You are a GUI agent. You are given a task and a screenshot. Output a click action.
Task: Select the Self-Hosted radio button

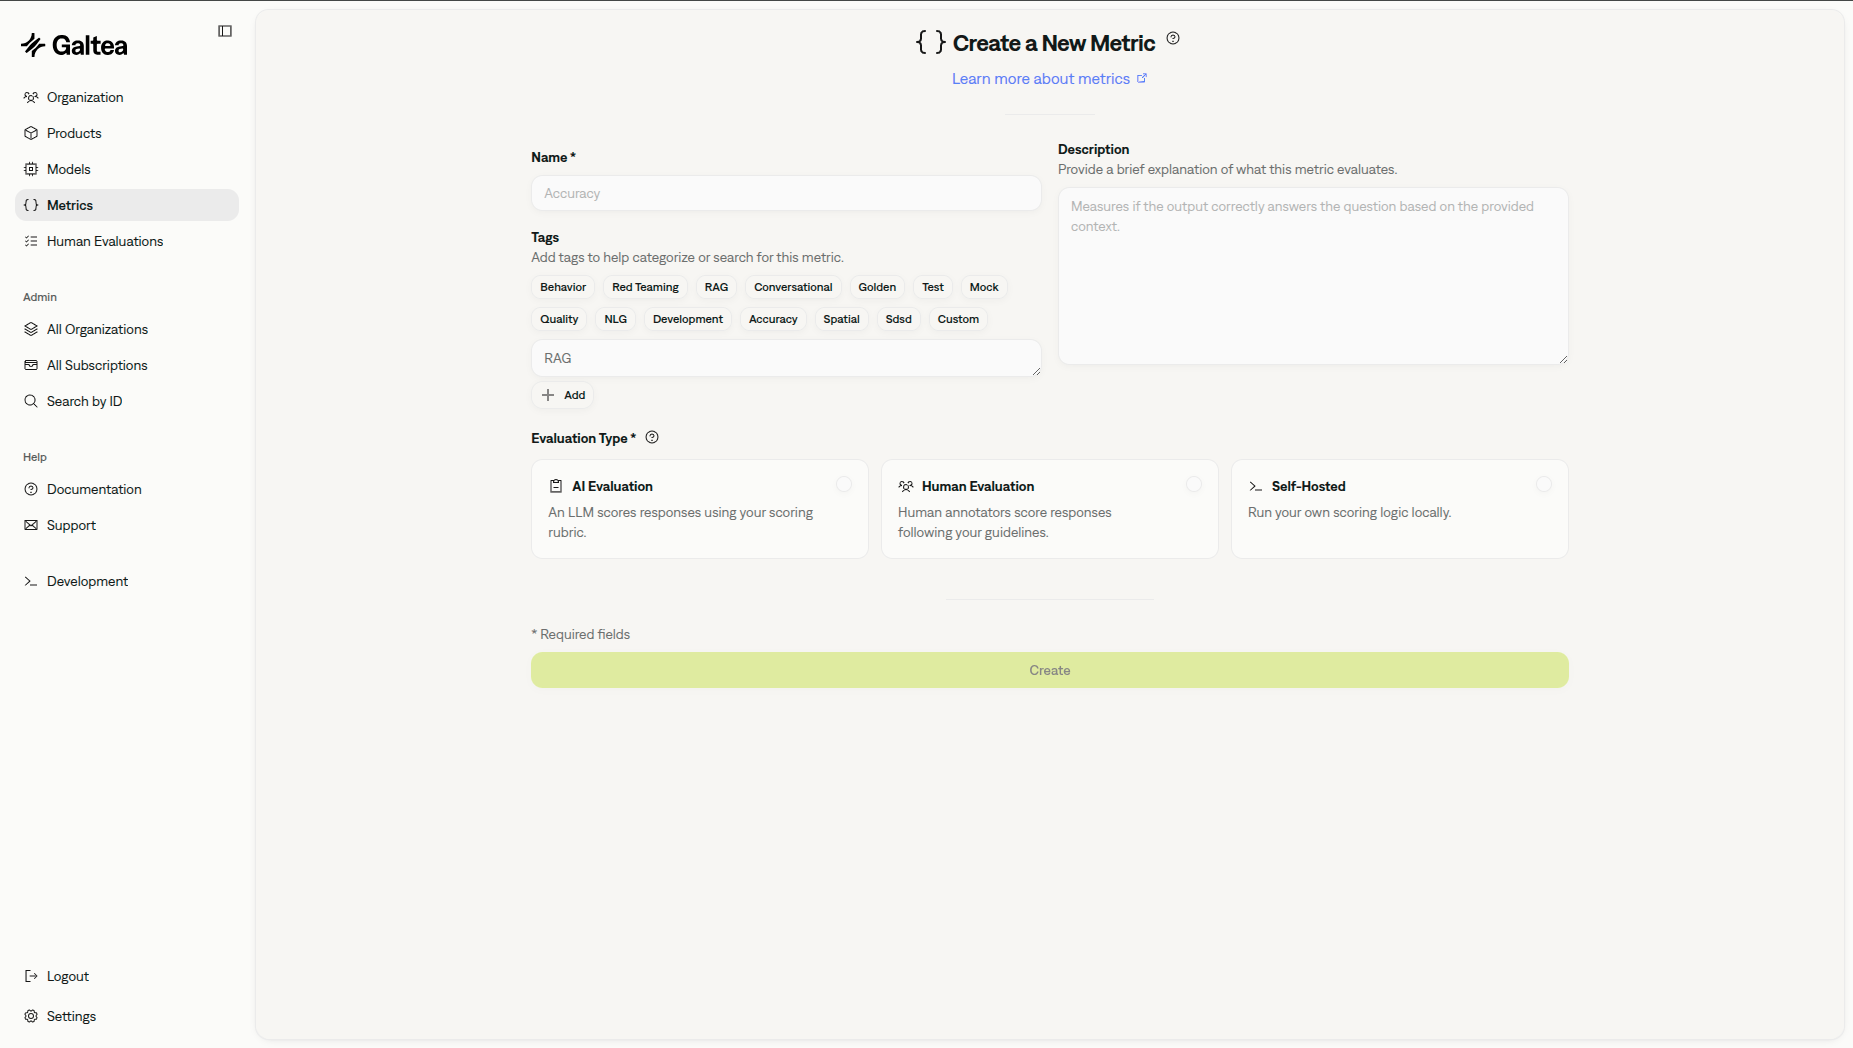click(x=1543, y=484)
